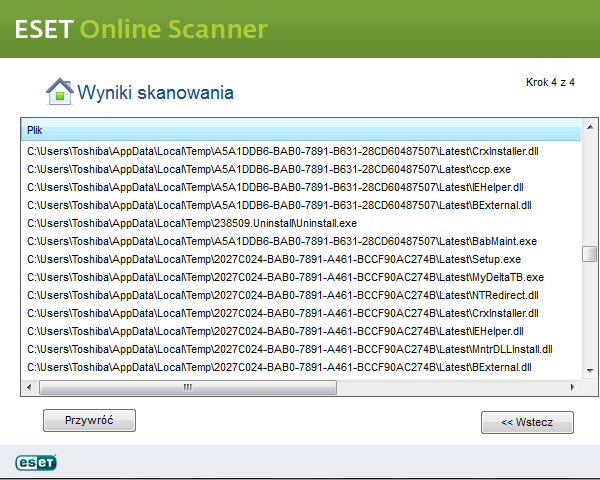Select the BabMaint.exe file row
This screenshot has width=600, height=480.
[x=301, y=241]
